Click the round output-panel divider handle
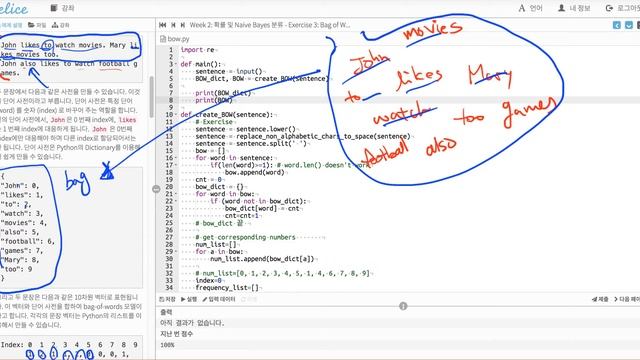Screen dimensions: 640x360 [403, 306]
